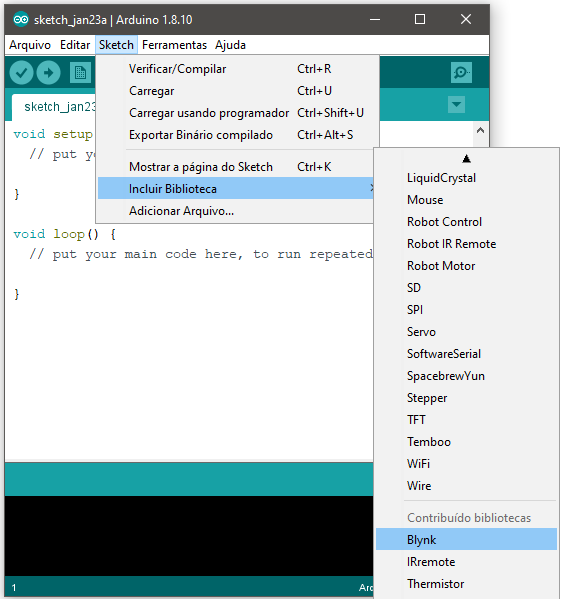Select the Servo library
564x599 pixels.
click(x=466, y=332)
